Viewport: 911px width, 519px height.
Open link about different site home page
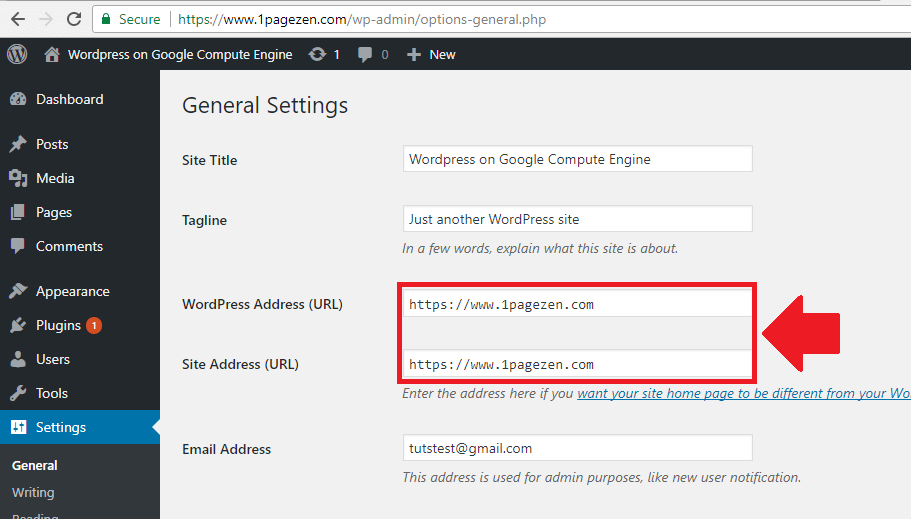[x=744, y=393]
